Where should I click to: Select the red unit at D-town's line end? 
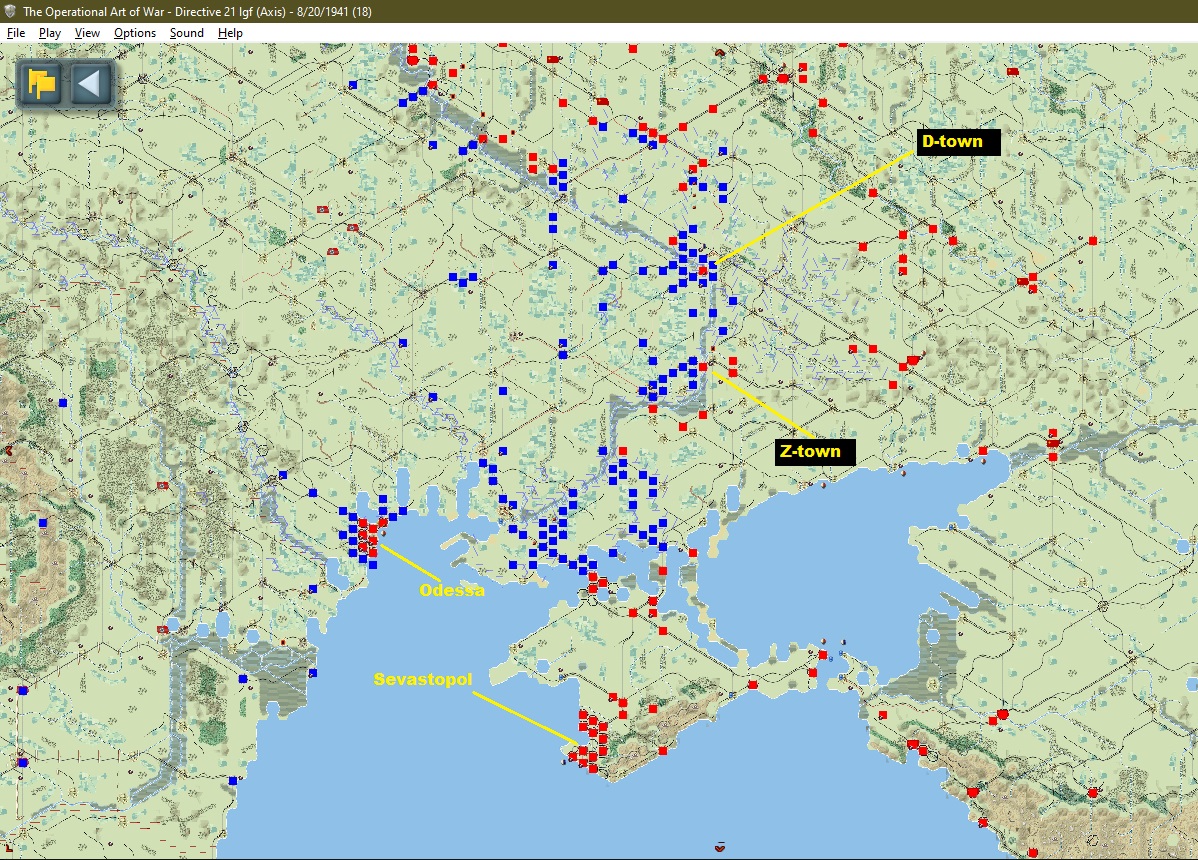(703, 270)
